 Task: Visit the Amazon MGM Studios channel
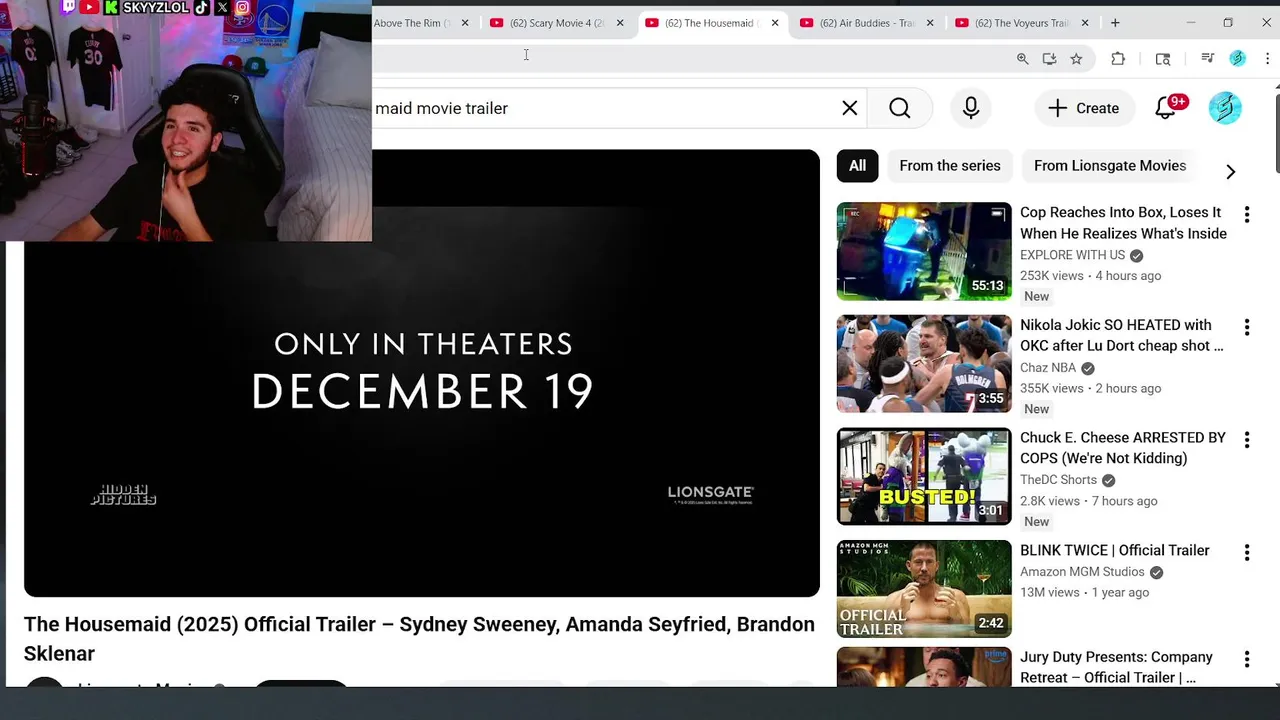1082,572
